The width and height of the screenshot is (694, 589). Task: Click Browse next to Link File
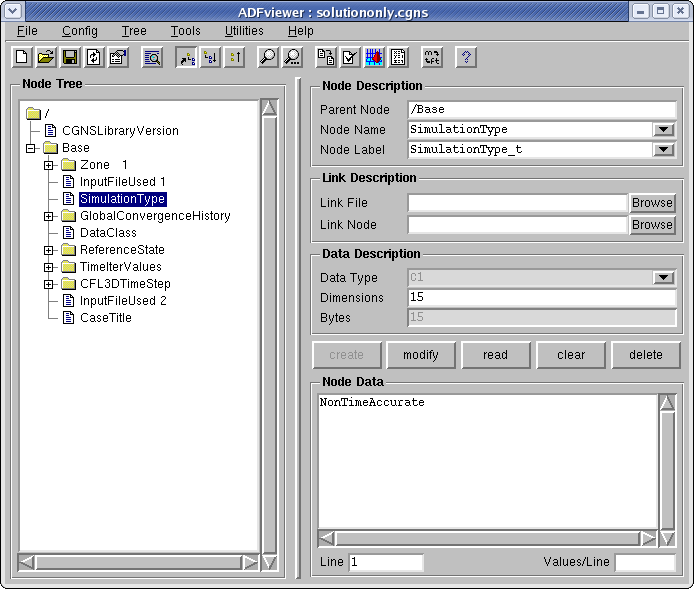coord(652,203)
